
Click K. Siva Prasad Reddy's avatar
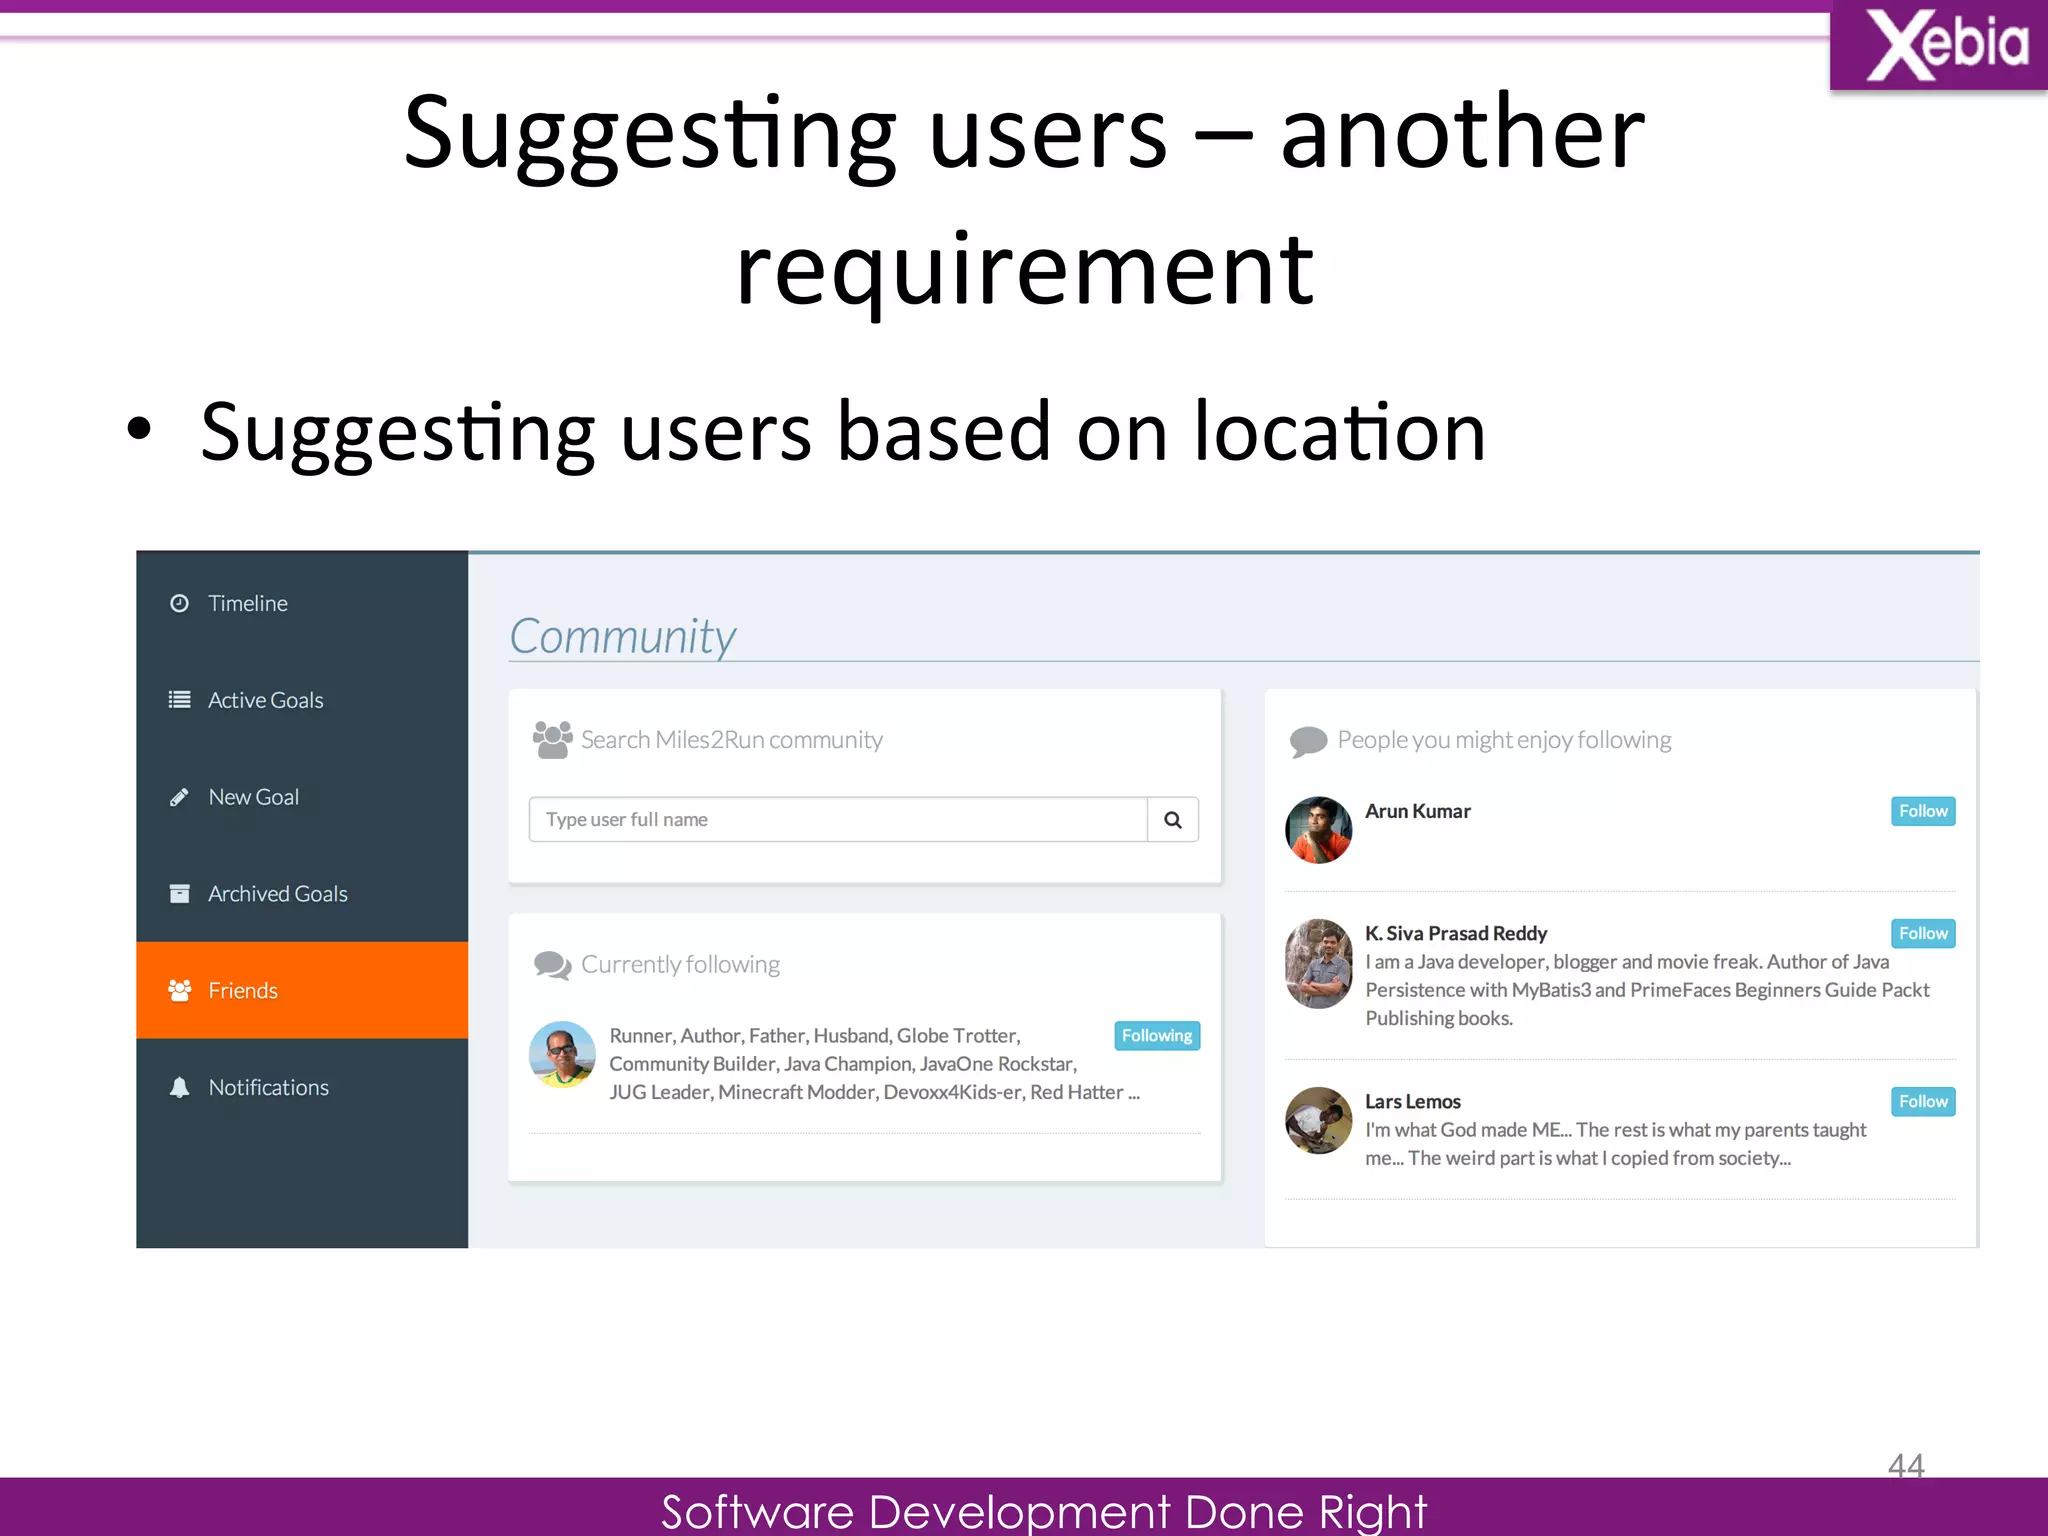point(1318,963)
